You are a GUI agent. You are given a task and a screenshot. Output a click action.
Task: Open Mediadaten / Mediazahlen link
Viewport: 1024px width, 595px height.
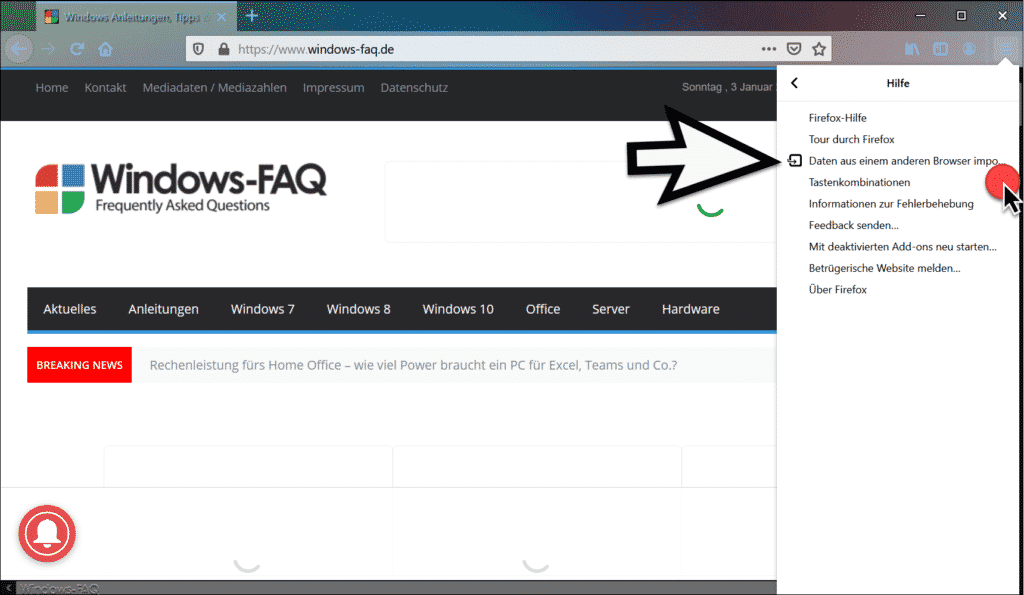coord(214,88)
